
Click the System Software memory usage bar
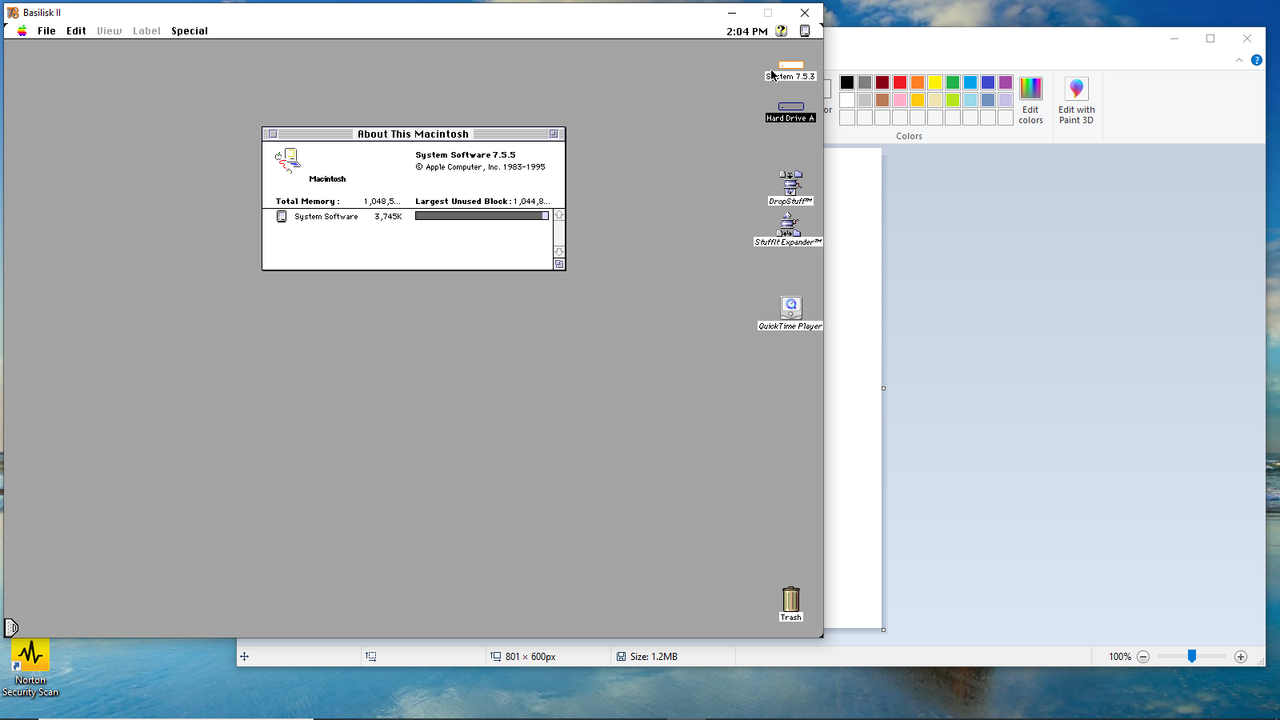(x=482, y=216)
